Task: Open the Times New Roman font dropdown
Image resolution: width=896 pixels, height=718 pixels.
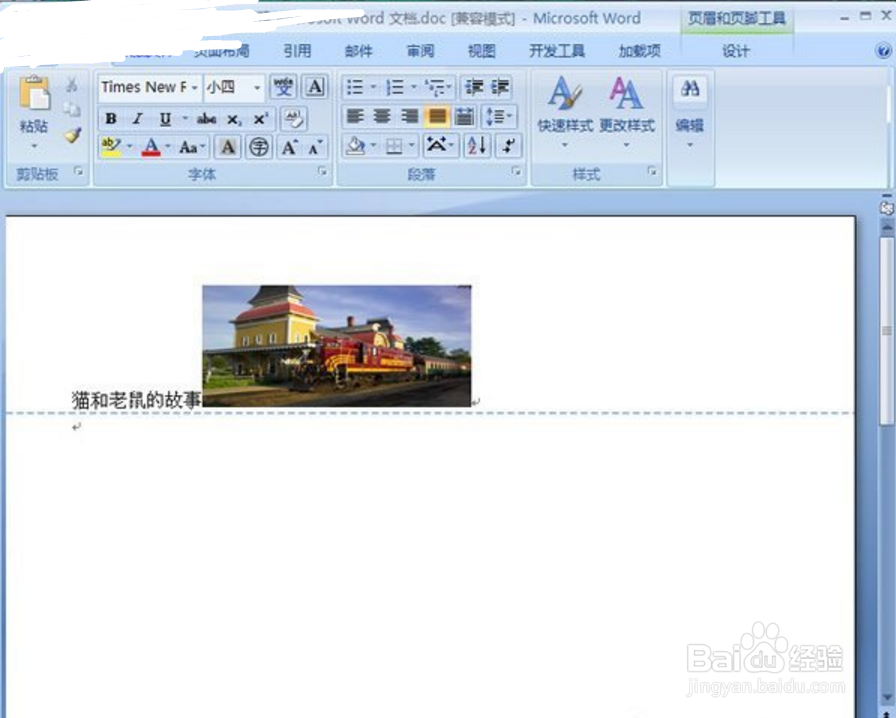Action: [194, 87]
